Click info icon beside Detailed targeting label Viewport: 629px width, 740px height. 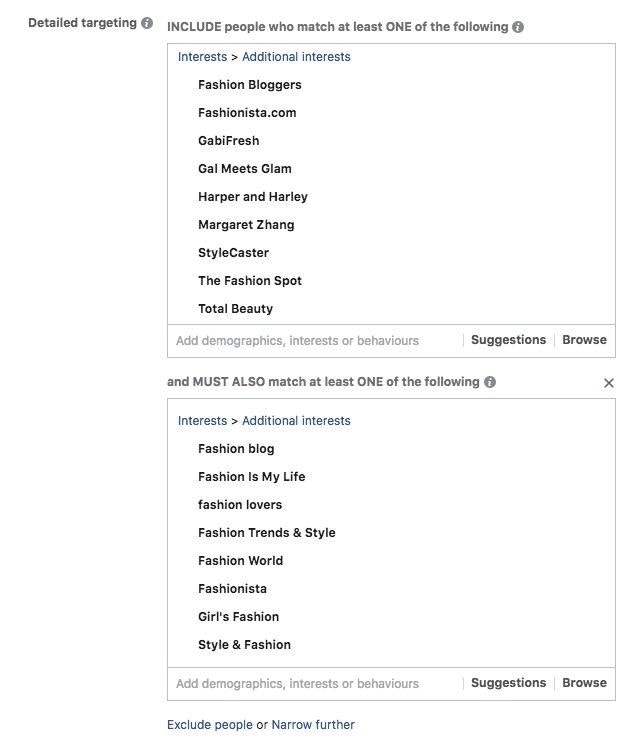tap(148, 22)
